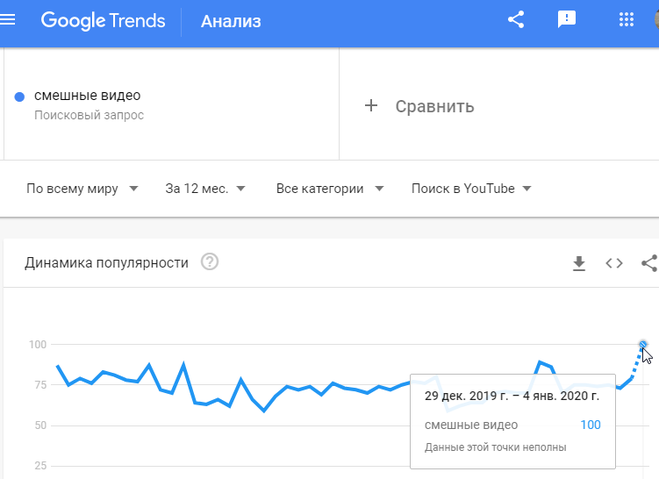This screenshot has height=479, width=659.
Task: Open the Поиск в YouTube dropdown
Action: pos(471,189)
